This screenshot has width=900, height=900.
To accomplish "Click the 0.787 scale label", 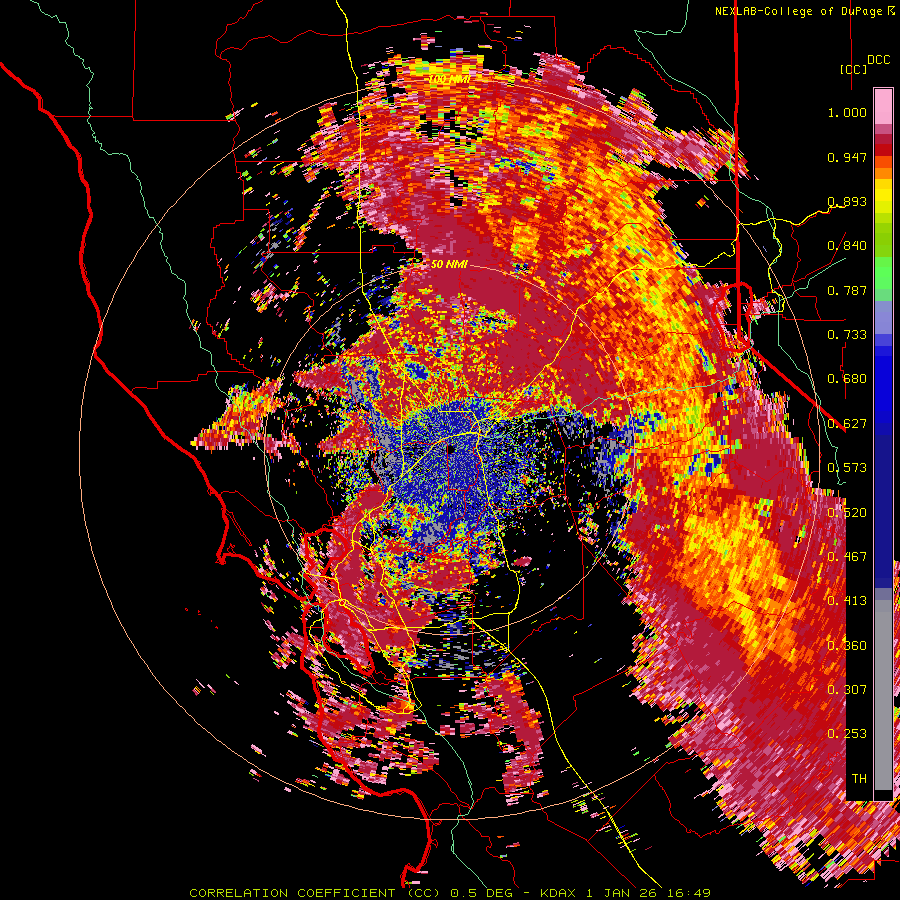I will pyautogui.click(x=847, y=290).
